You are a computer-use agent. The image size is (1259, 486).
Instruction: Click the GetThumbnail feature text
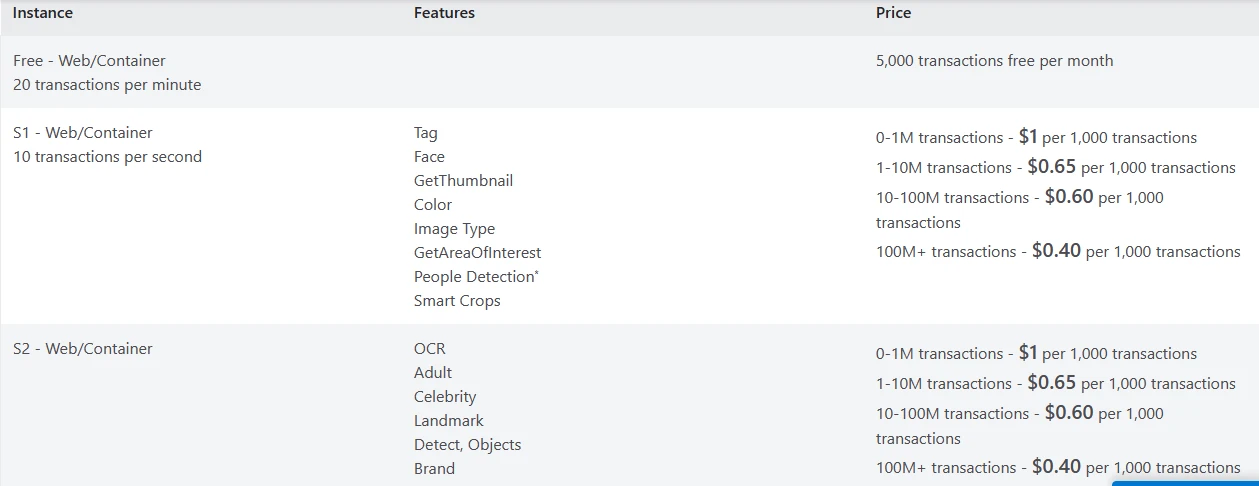pos(463,181)
